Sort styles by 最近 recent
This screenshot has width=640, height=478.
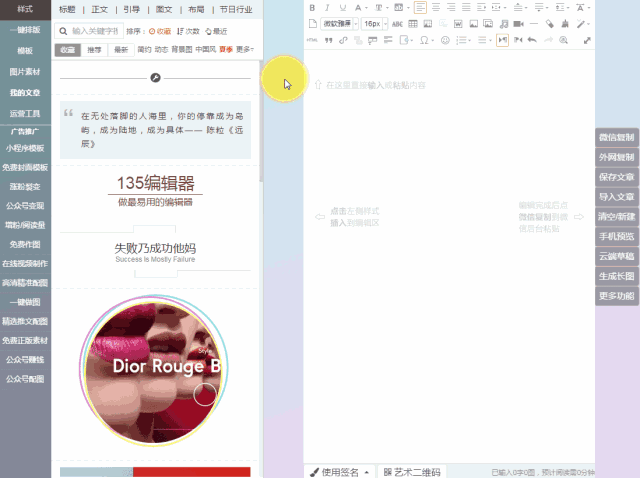tap(216, 31)
